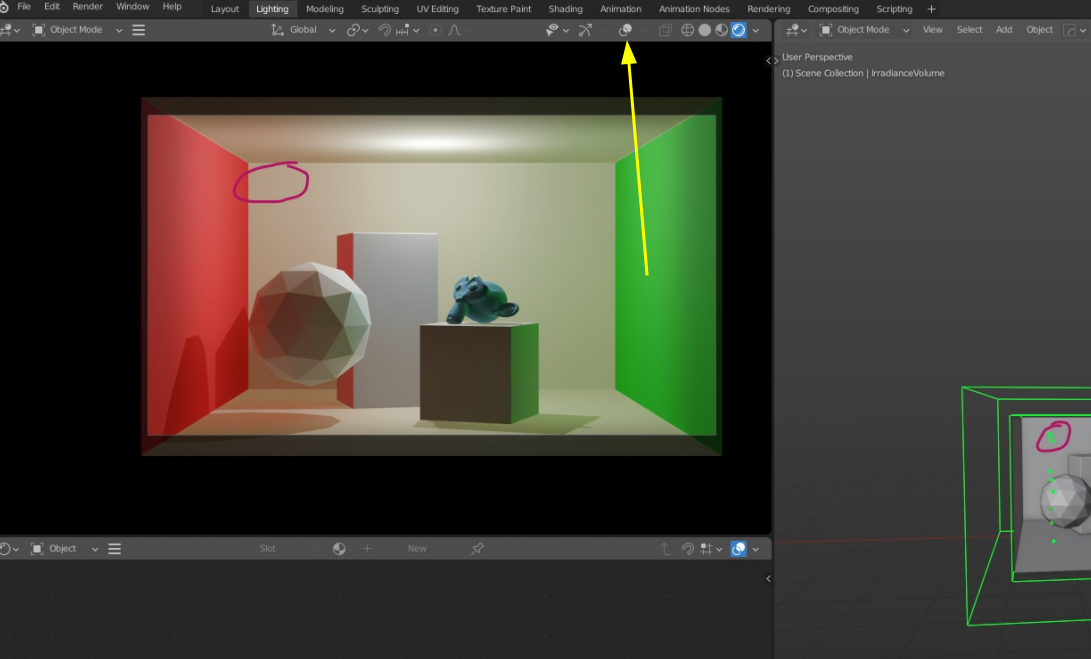The width and height of the screenshot is (1091, 659).
Task: Switch to the Shading workspace tab
Action: 565,9
